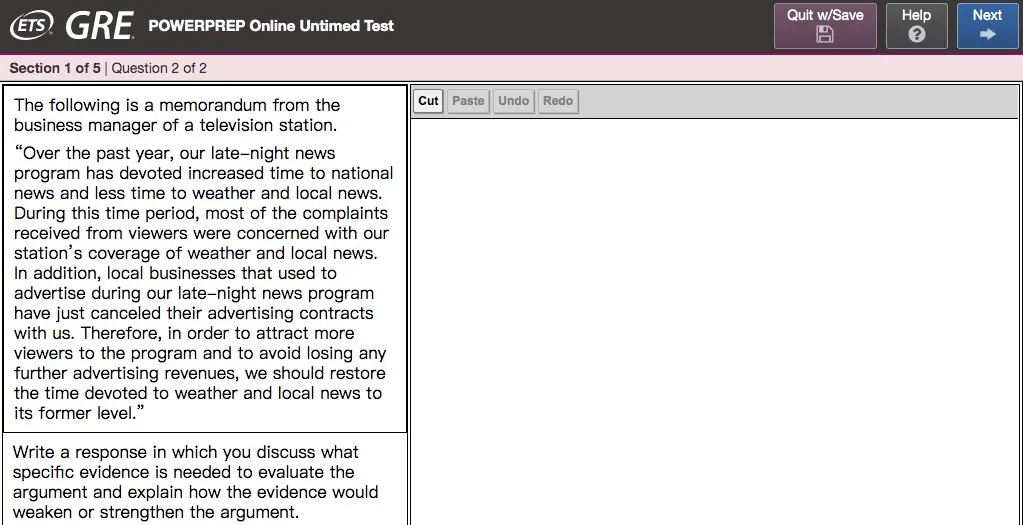This screenshot has height=525, width=1023.
Task: Click the Quit w/Save button label
Action: point(825,15)
